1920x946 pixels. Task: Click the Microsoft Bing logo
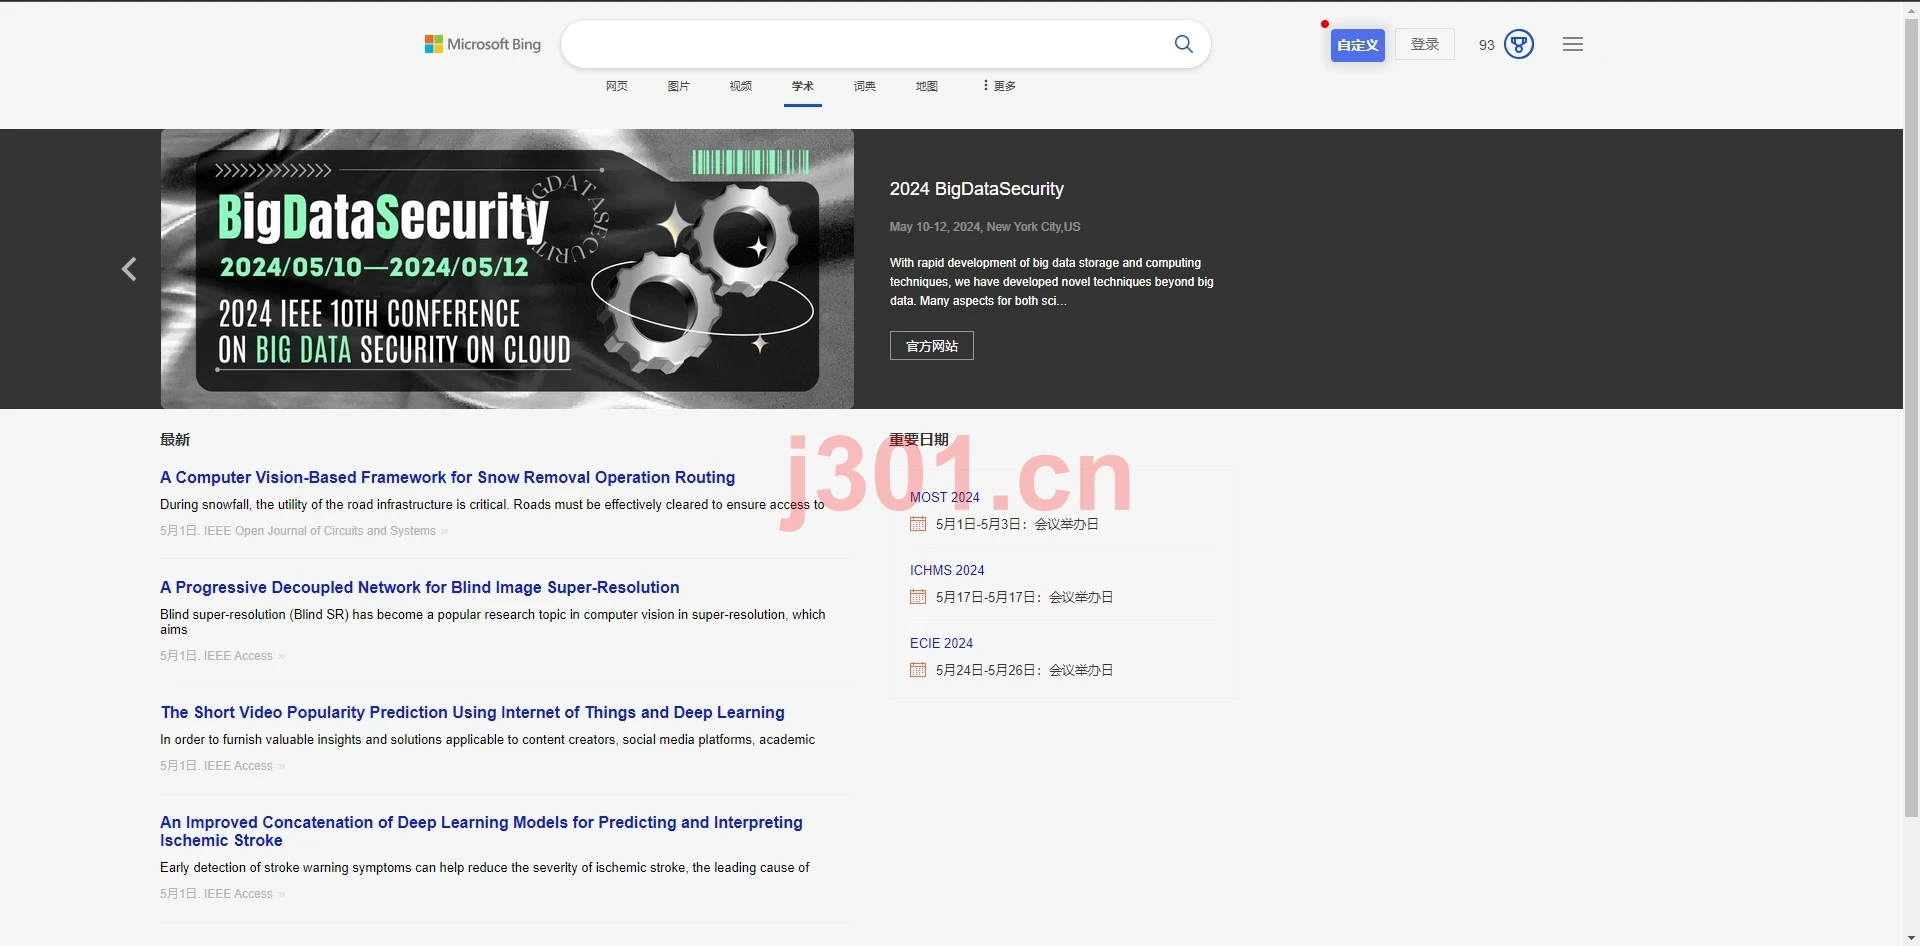coord(483,44)
